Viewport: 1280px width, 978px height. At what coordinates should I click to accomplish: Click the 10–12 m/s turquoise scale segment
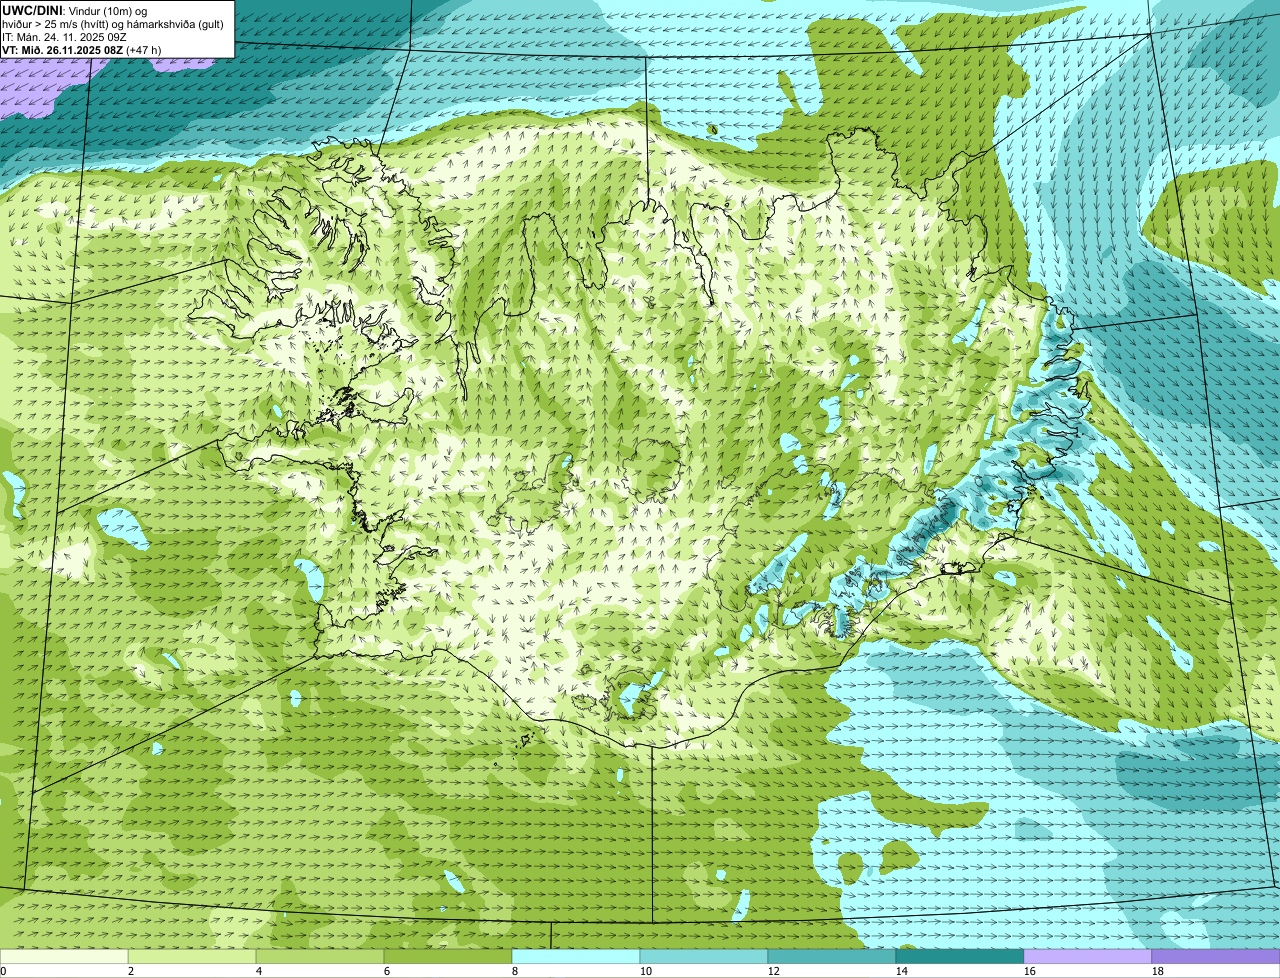click(704, 956)
